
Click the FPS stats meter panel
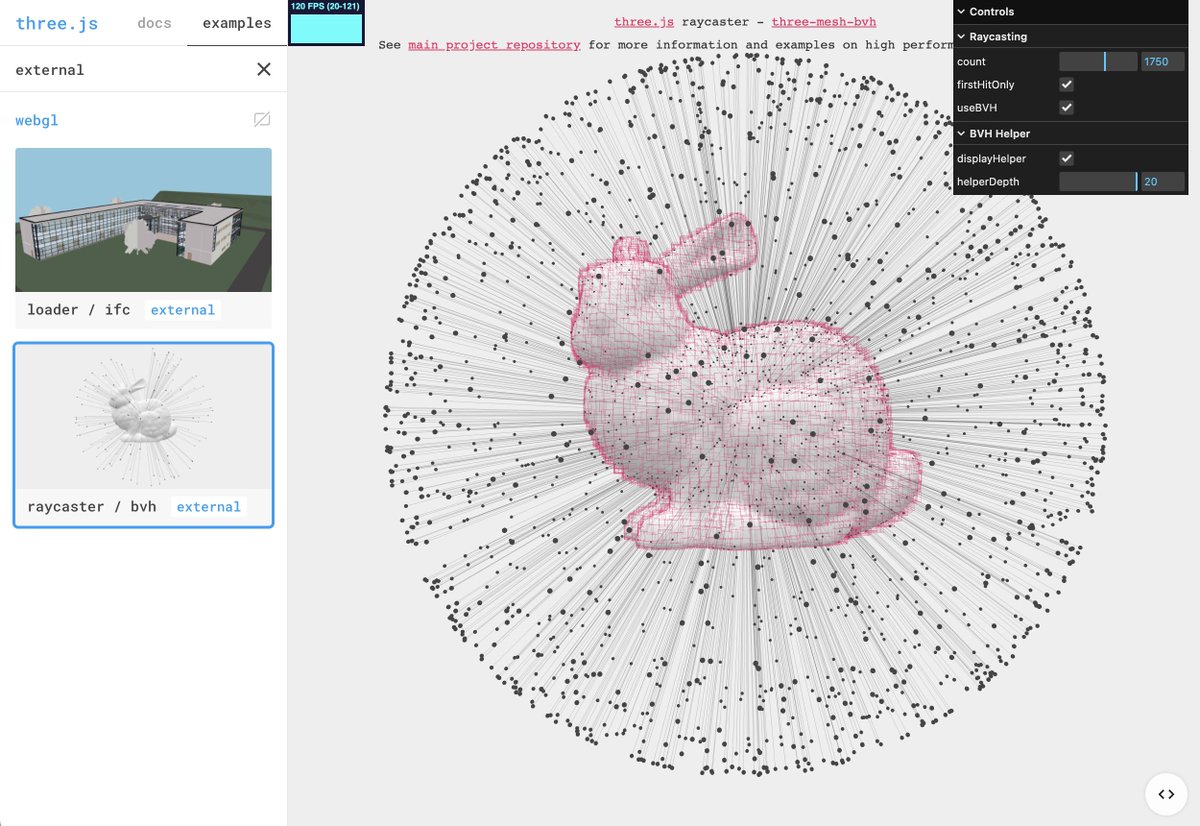(325, 27)
